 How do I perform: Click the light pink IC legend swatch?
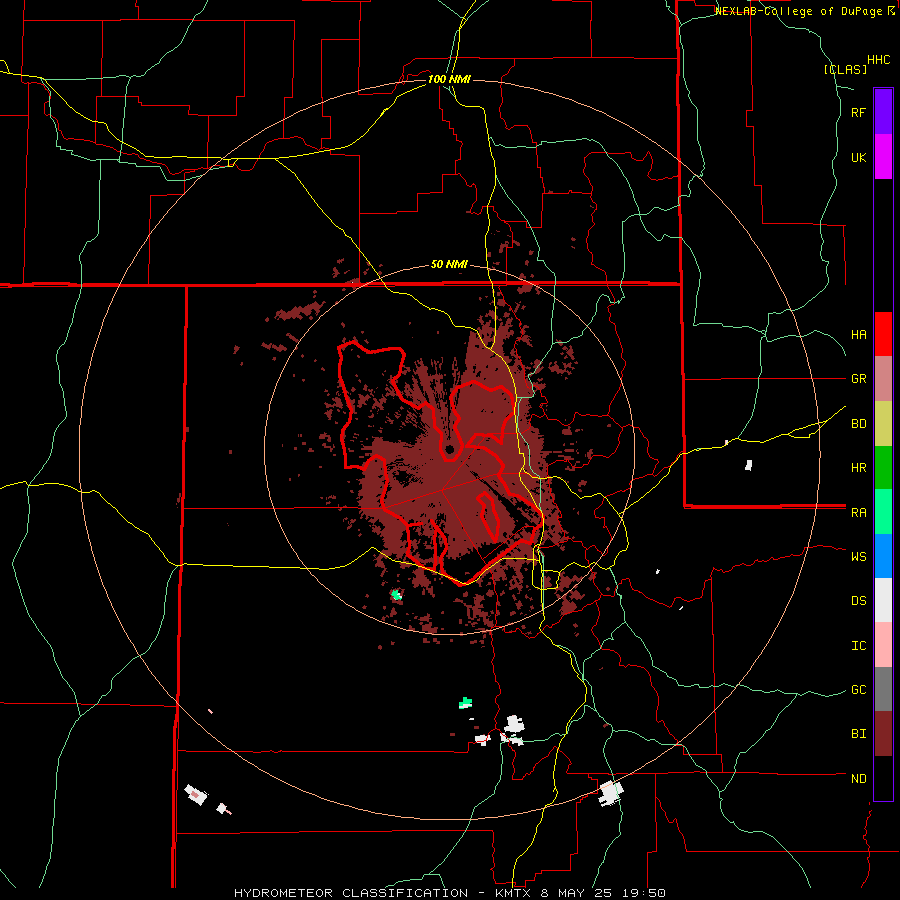(x=883, y=645)
